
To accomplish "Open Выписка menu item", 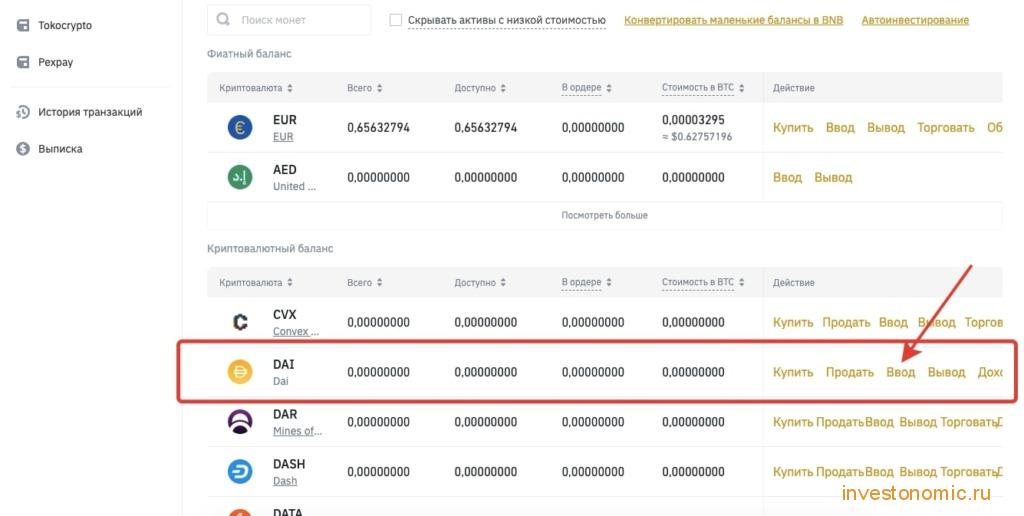I will tap(60, 149).
